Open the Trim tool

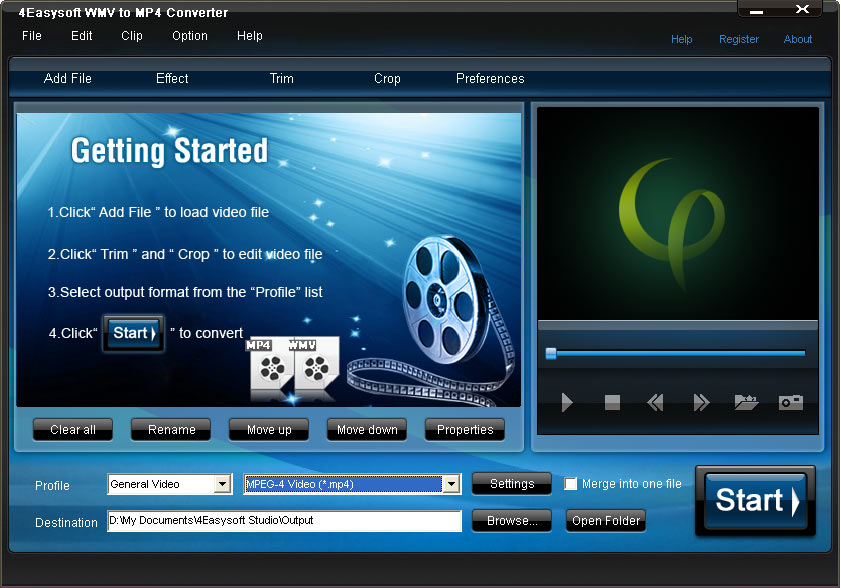(x=281, y=78)
